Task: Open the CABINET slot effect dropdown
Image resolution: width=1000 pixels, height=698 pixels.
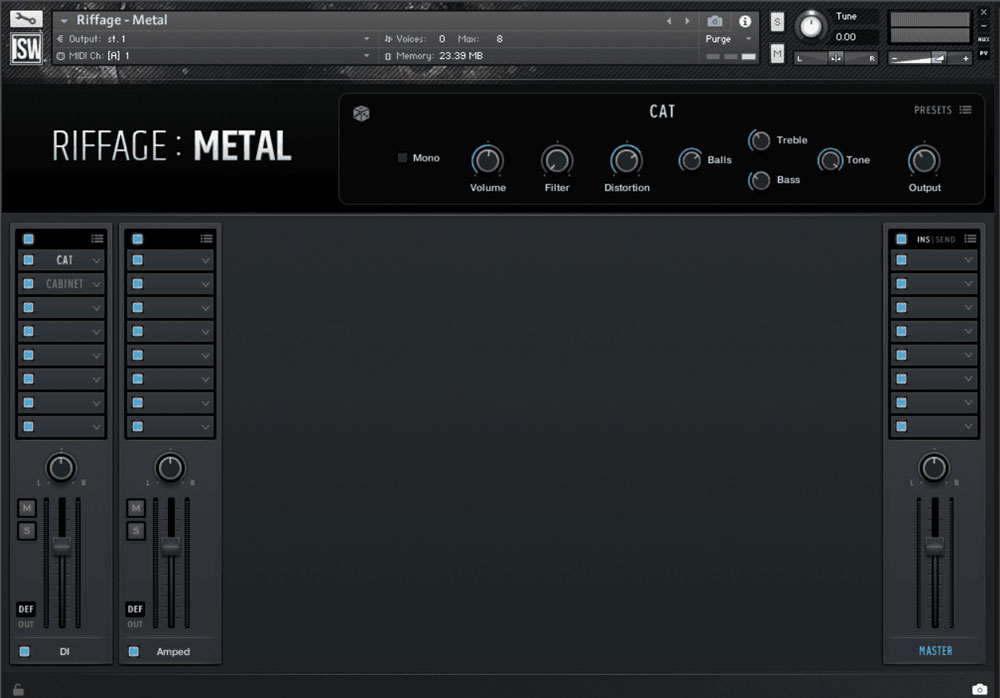Action: tap(96, 284)
